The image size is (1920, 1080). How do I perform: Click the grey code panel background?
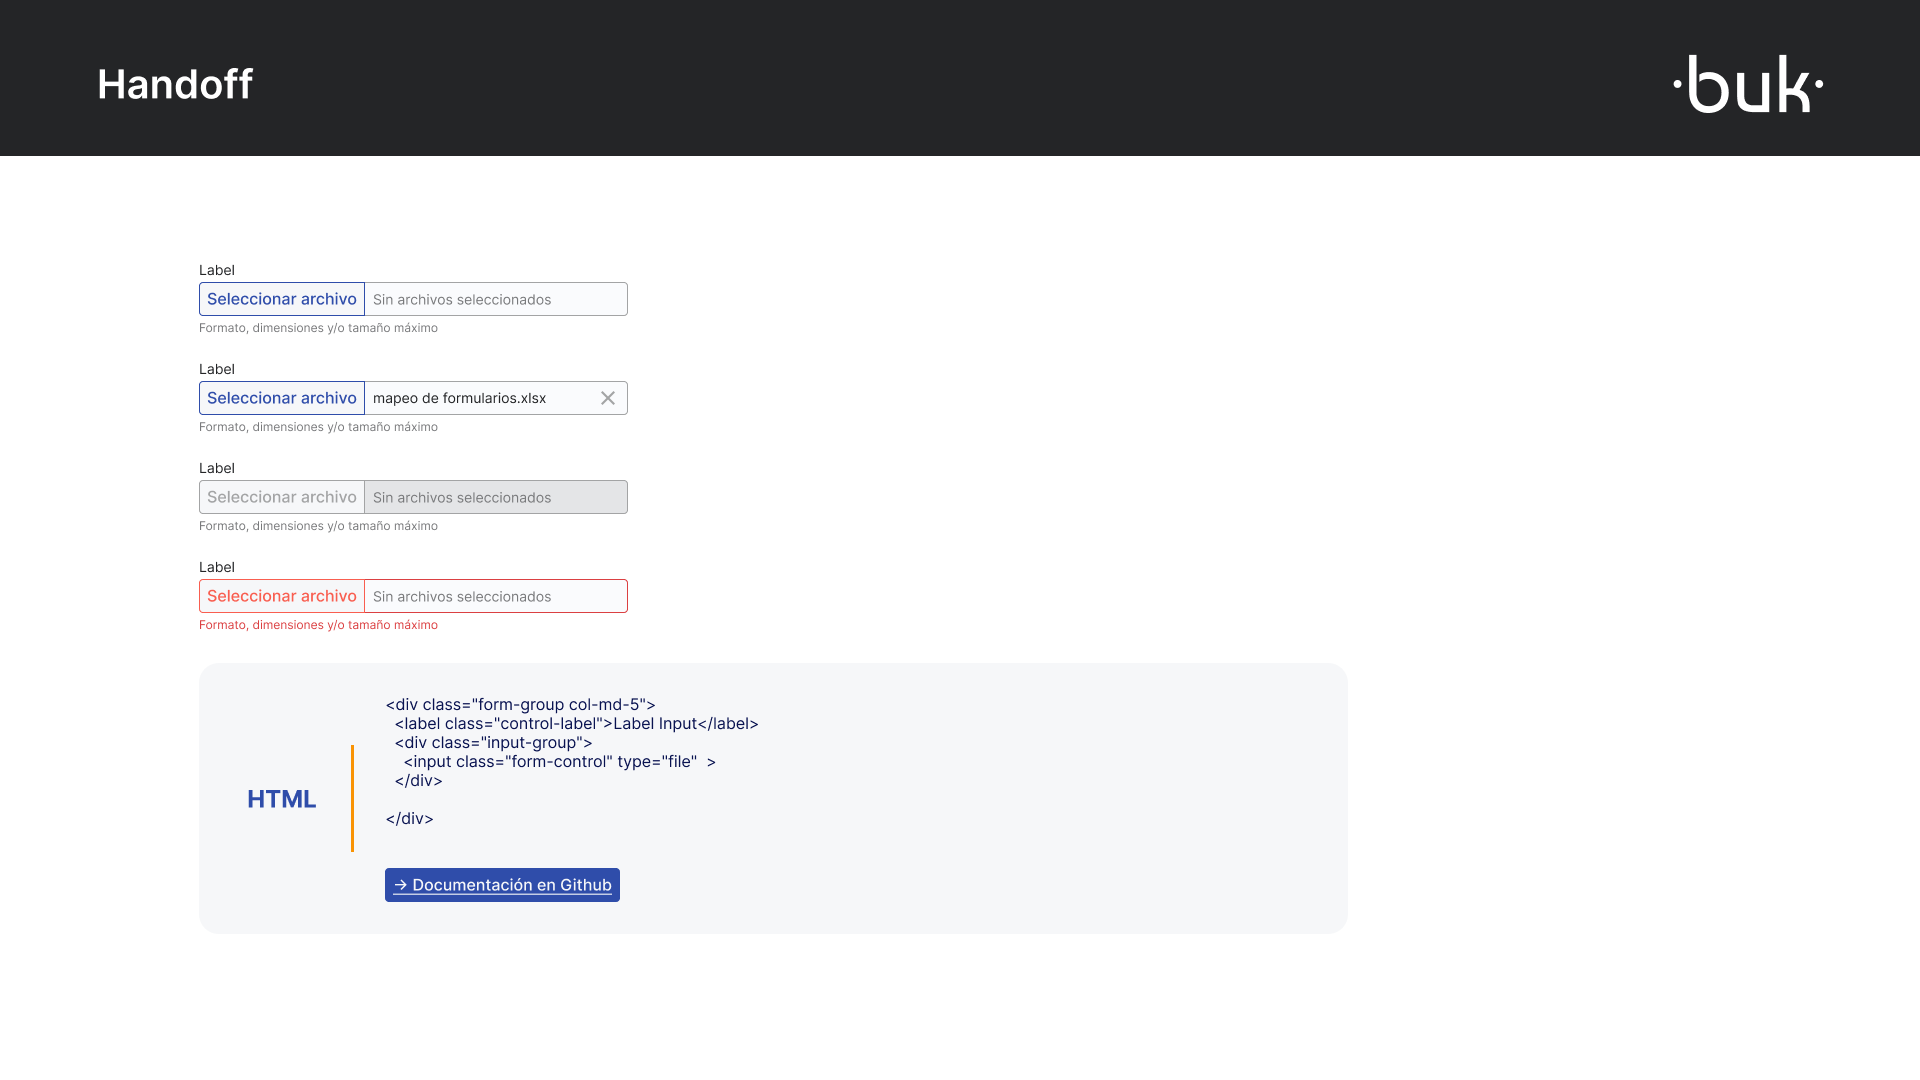pos(1100,798)
